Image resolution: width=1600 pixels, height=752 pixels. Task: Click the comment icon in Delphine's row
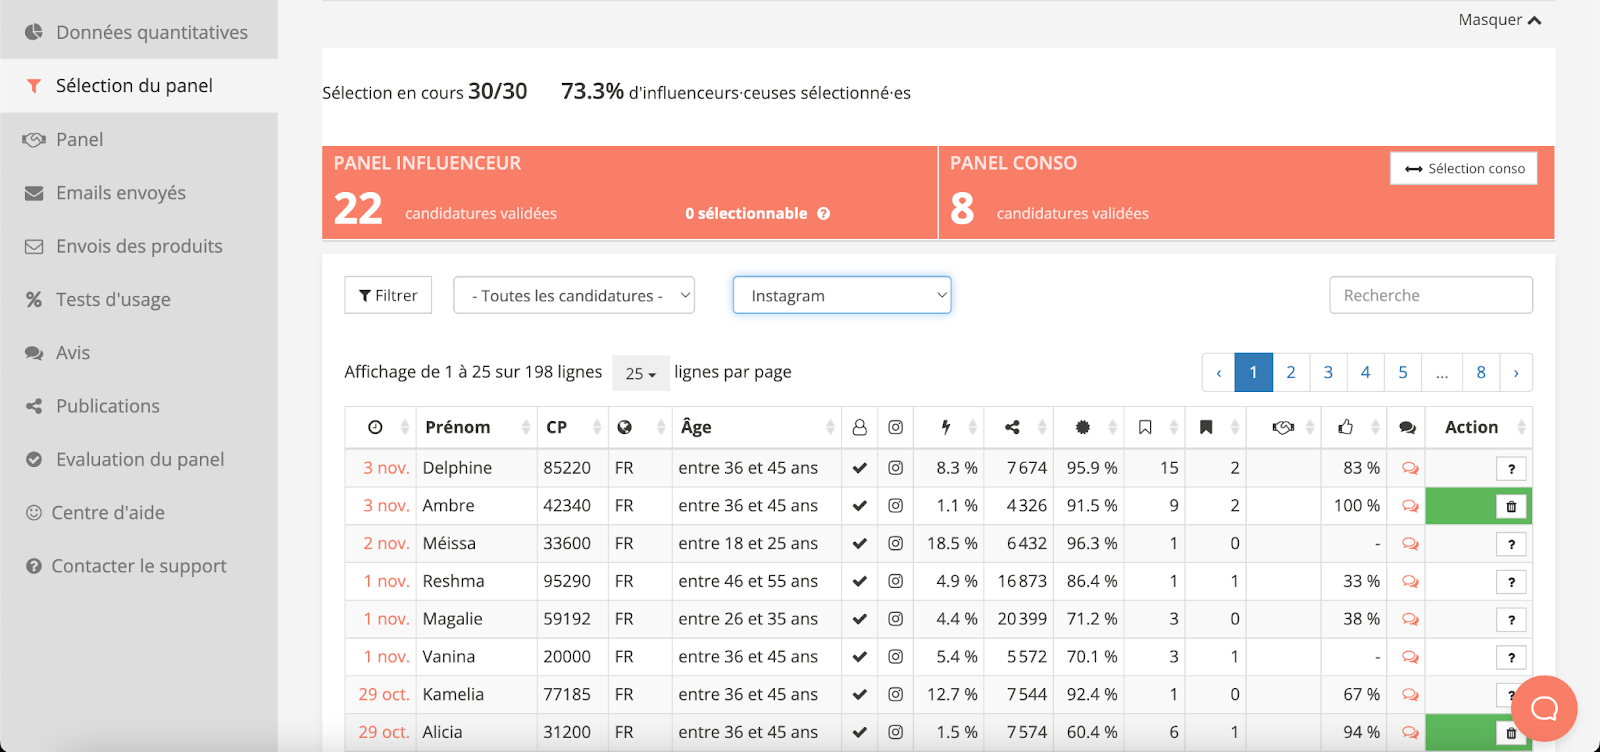coord(1410,468)
